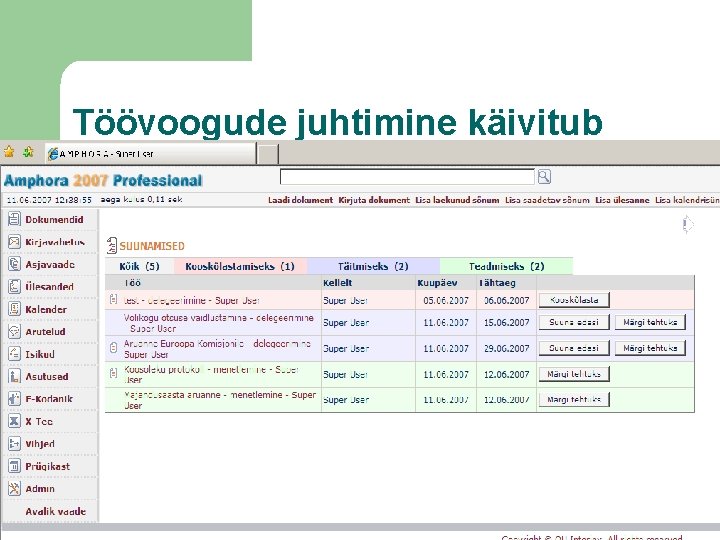The height and width of the screenshot is (540, 720).
Task: Click the add to favorites icon
Action: [28, 152]
